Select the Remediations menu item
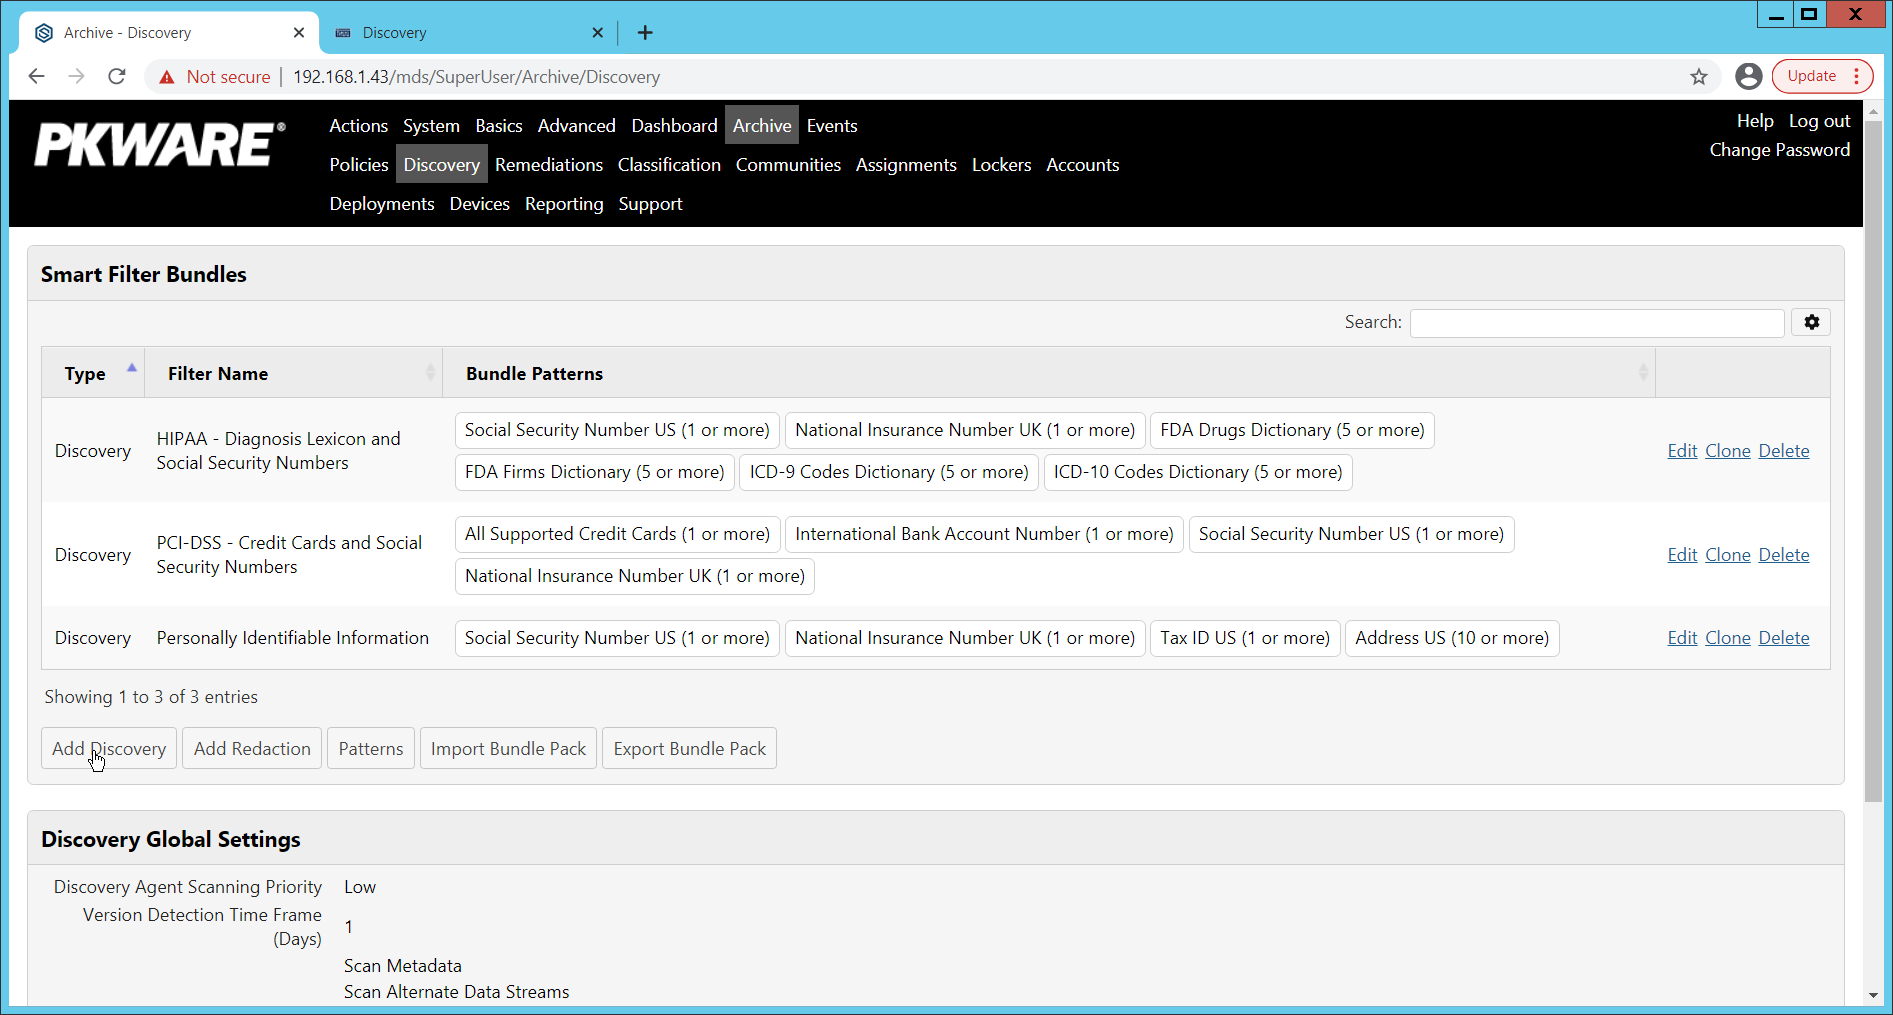The height and width of the screenshot is (1015, 1893). [549, 164]
